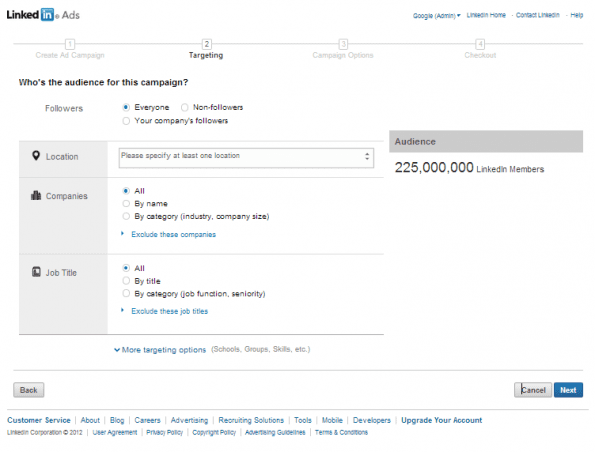Go to LinkedIn Home link
Screen dimensions: 595x452
(486, 15)
